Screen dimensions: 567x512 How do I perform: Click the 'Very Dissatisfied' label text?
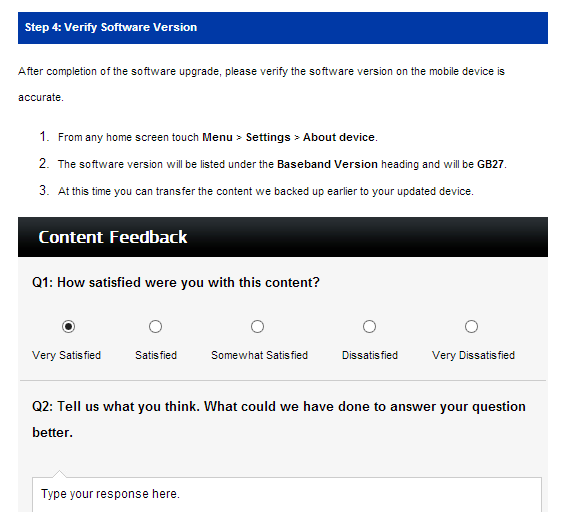pyautogui.click(x=473, y=355)
